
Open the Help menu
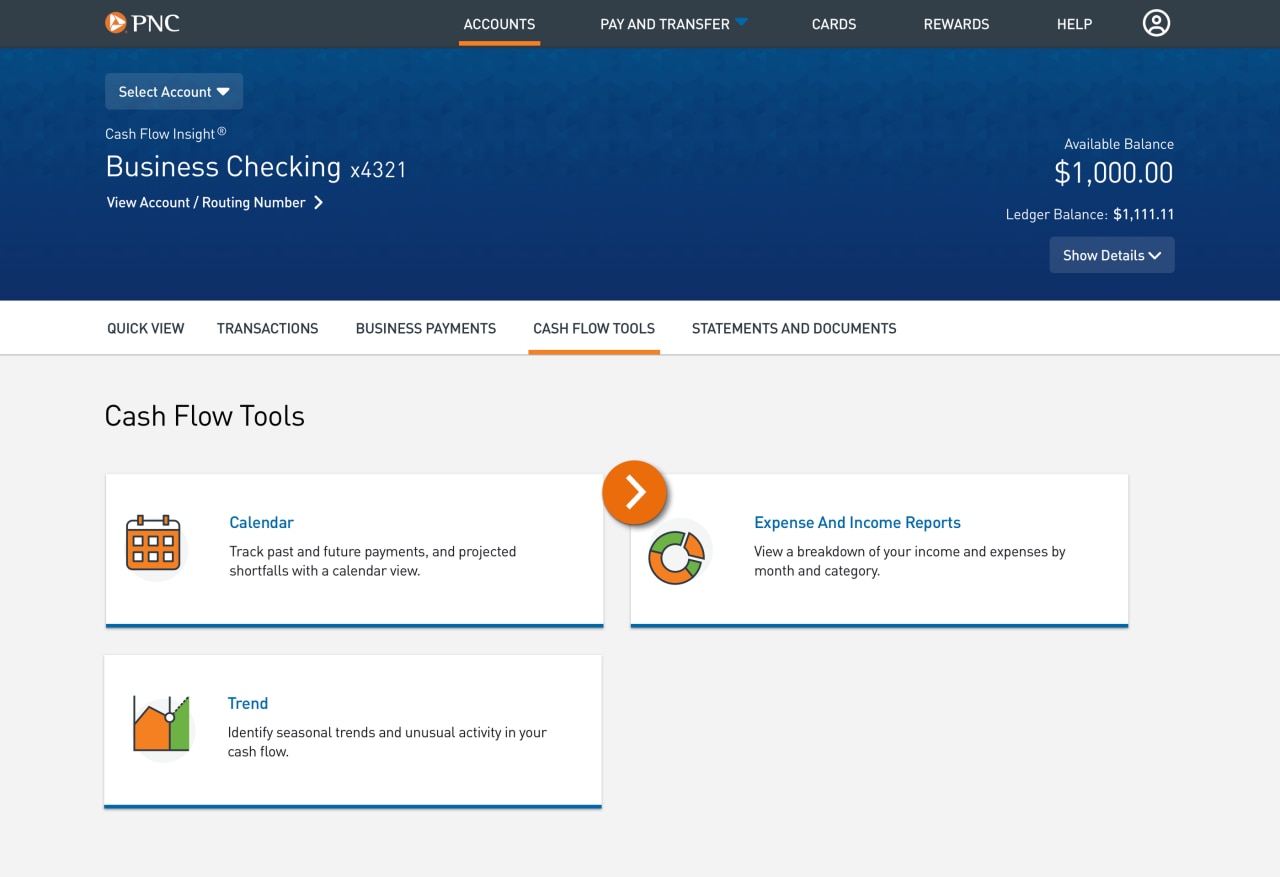1074,24
